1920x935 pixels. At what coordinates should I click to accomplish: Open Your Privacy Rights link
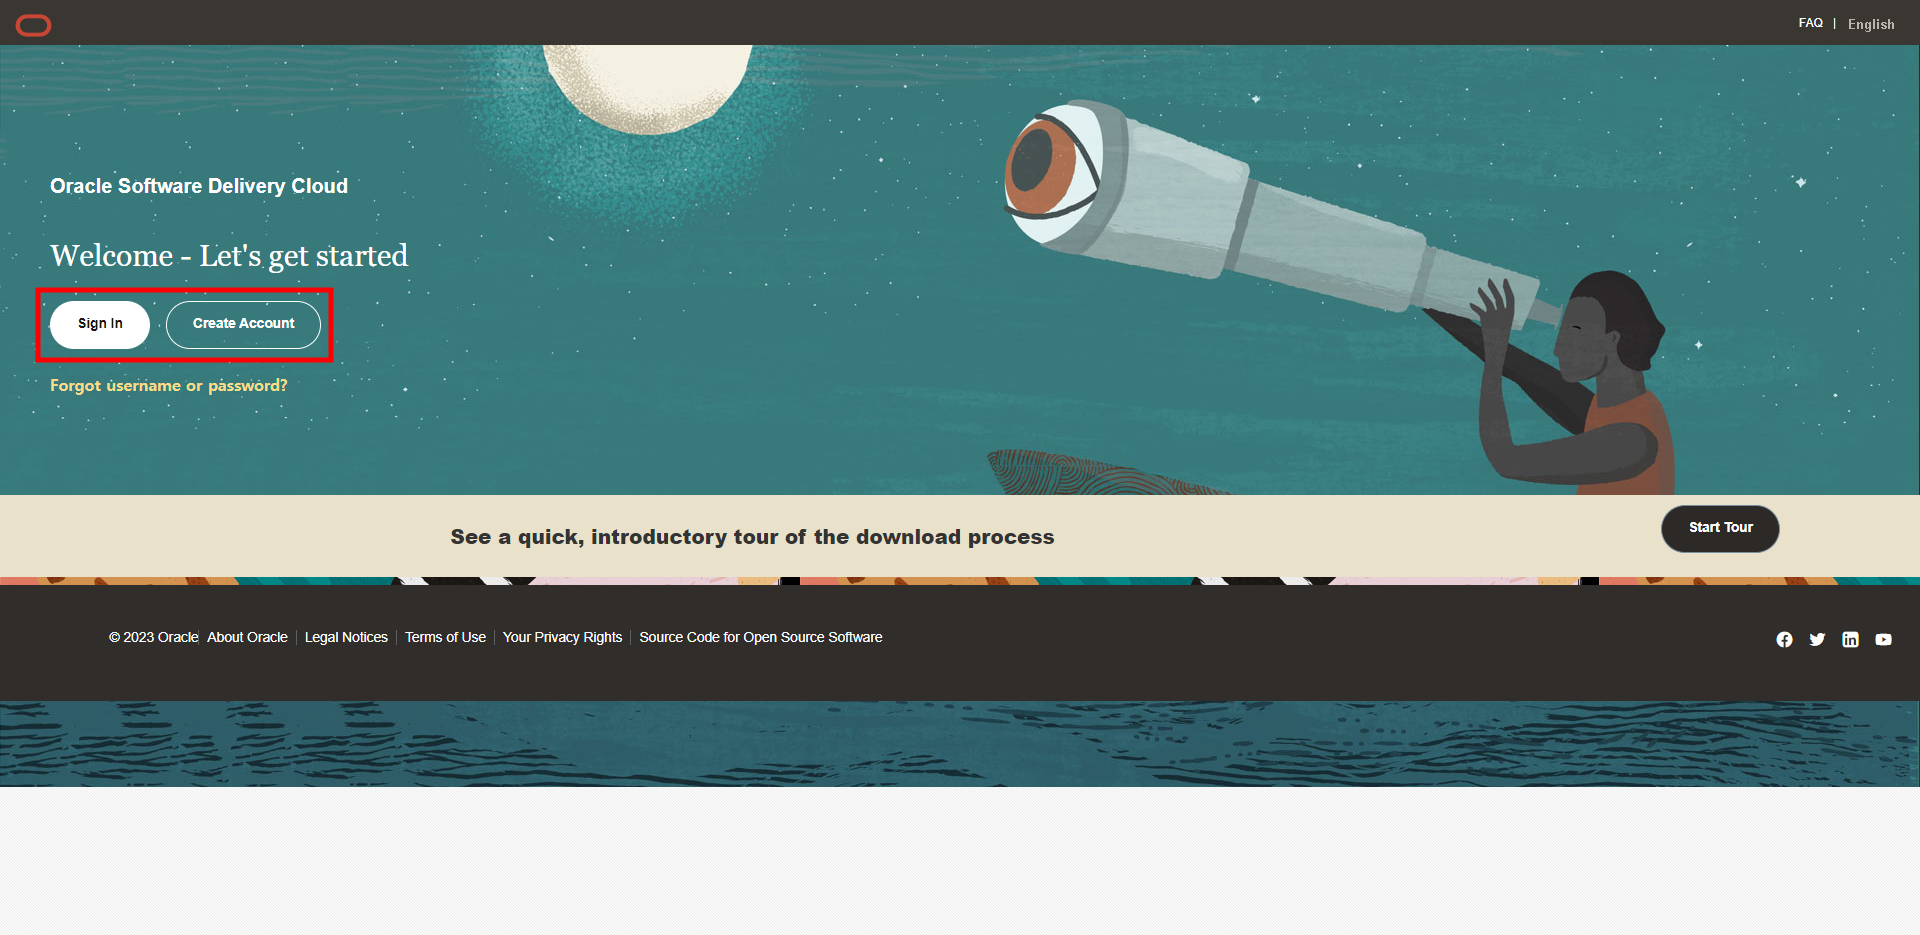[562, 637]
